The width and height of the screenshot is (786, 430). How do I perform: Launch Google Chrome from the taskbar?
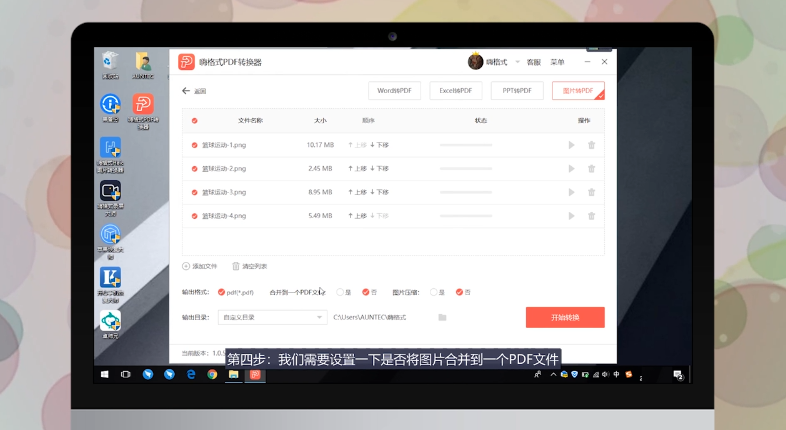point(212,374)
